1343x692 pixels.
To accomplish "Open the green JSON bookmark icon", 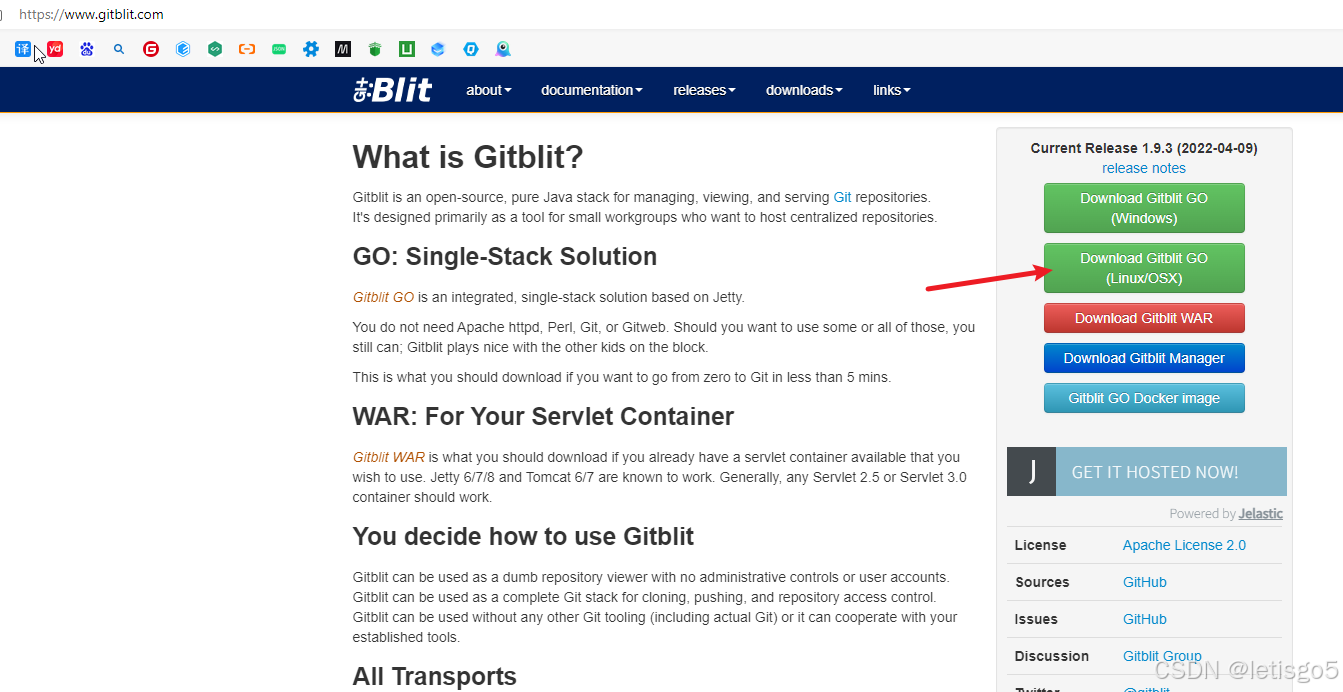I will point(279,49).
